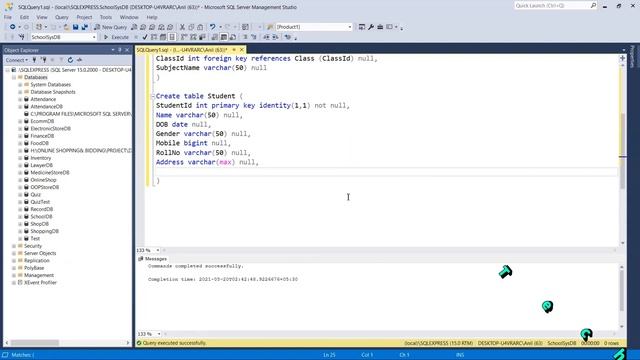Click the Analysis Services MDX Query icon
Viewport: 640px width, 360px height.
pos(143,27)
